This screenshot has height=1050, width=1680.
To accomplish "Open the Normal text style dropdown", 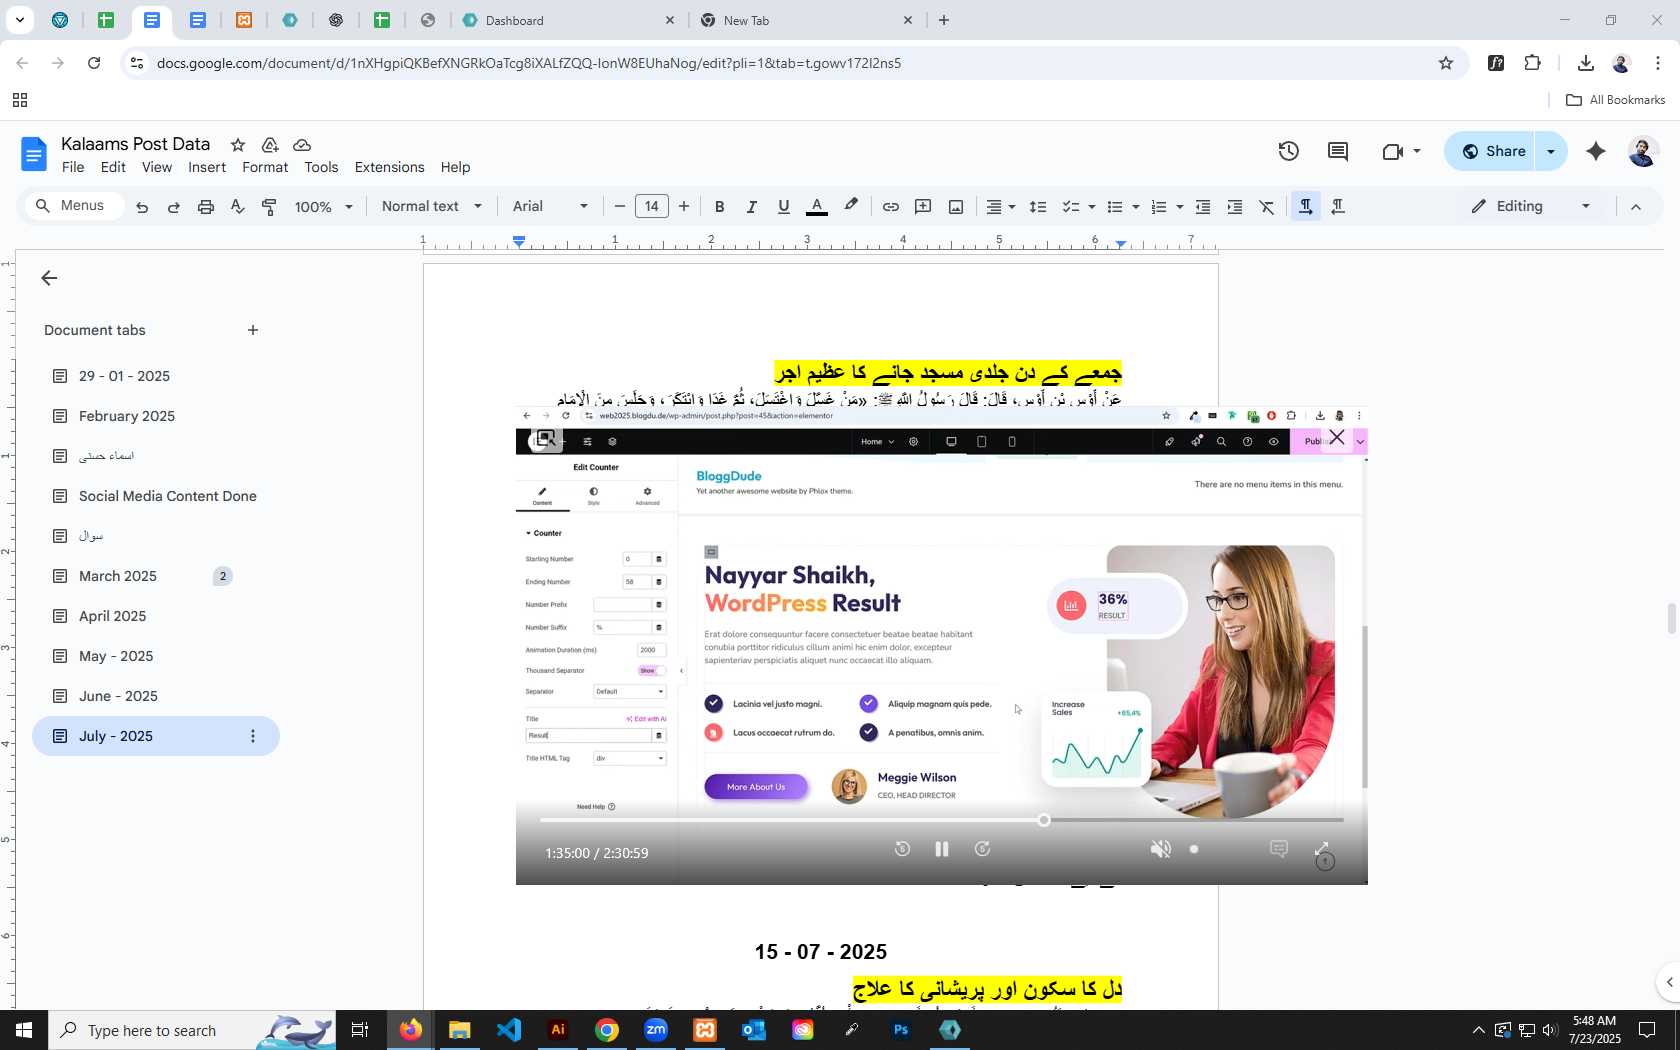I will 432,206.
